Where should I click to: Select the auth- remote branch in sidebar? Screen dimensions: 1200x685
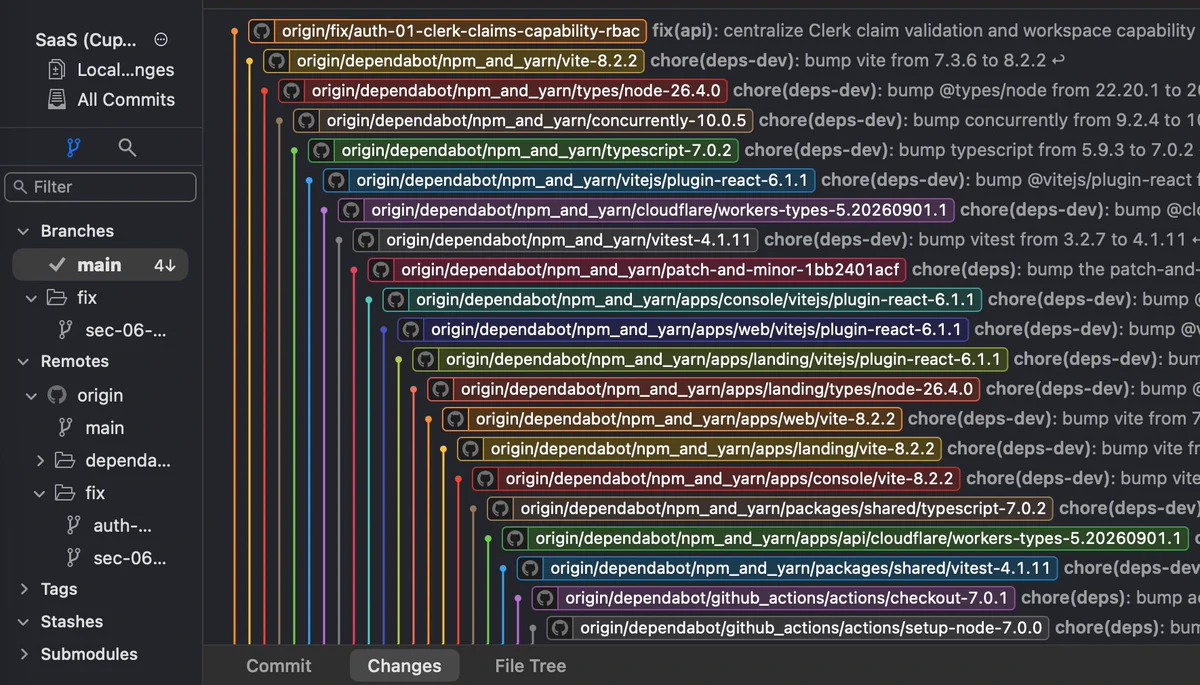click(110, 526)
